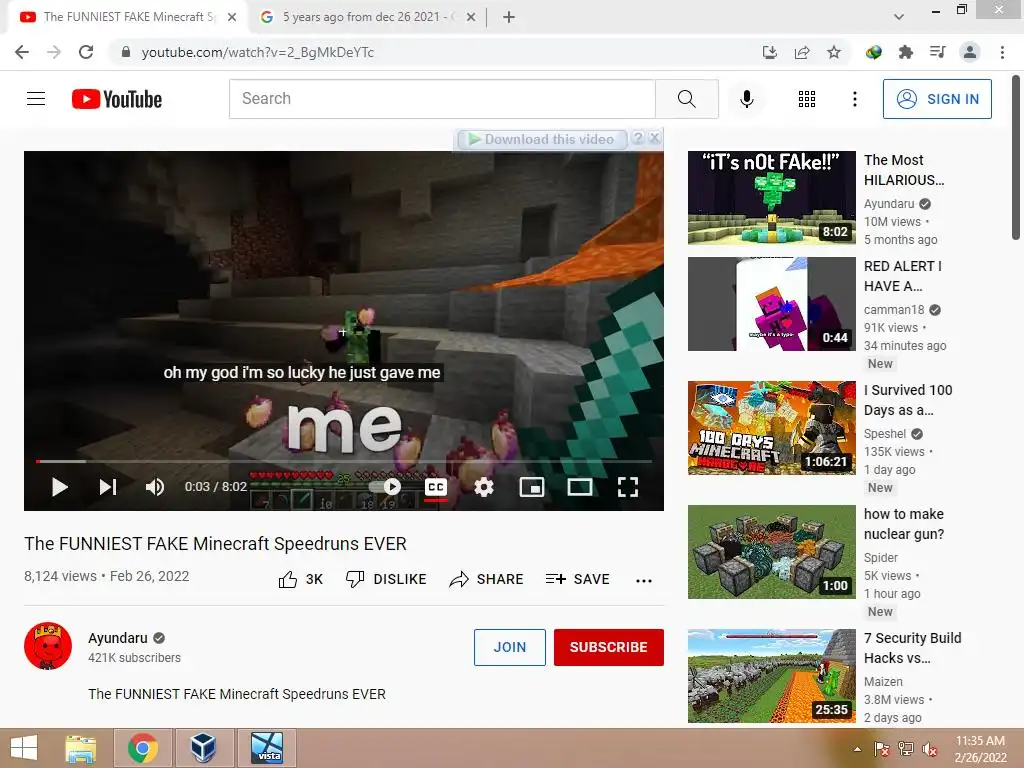The height and width of the screenshot is (768, 1024).
Task: Open Chrome three-dot menu
Action: [x=1002, y=52]
